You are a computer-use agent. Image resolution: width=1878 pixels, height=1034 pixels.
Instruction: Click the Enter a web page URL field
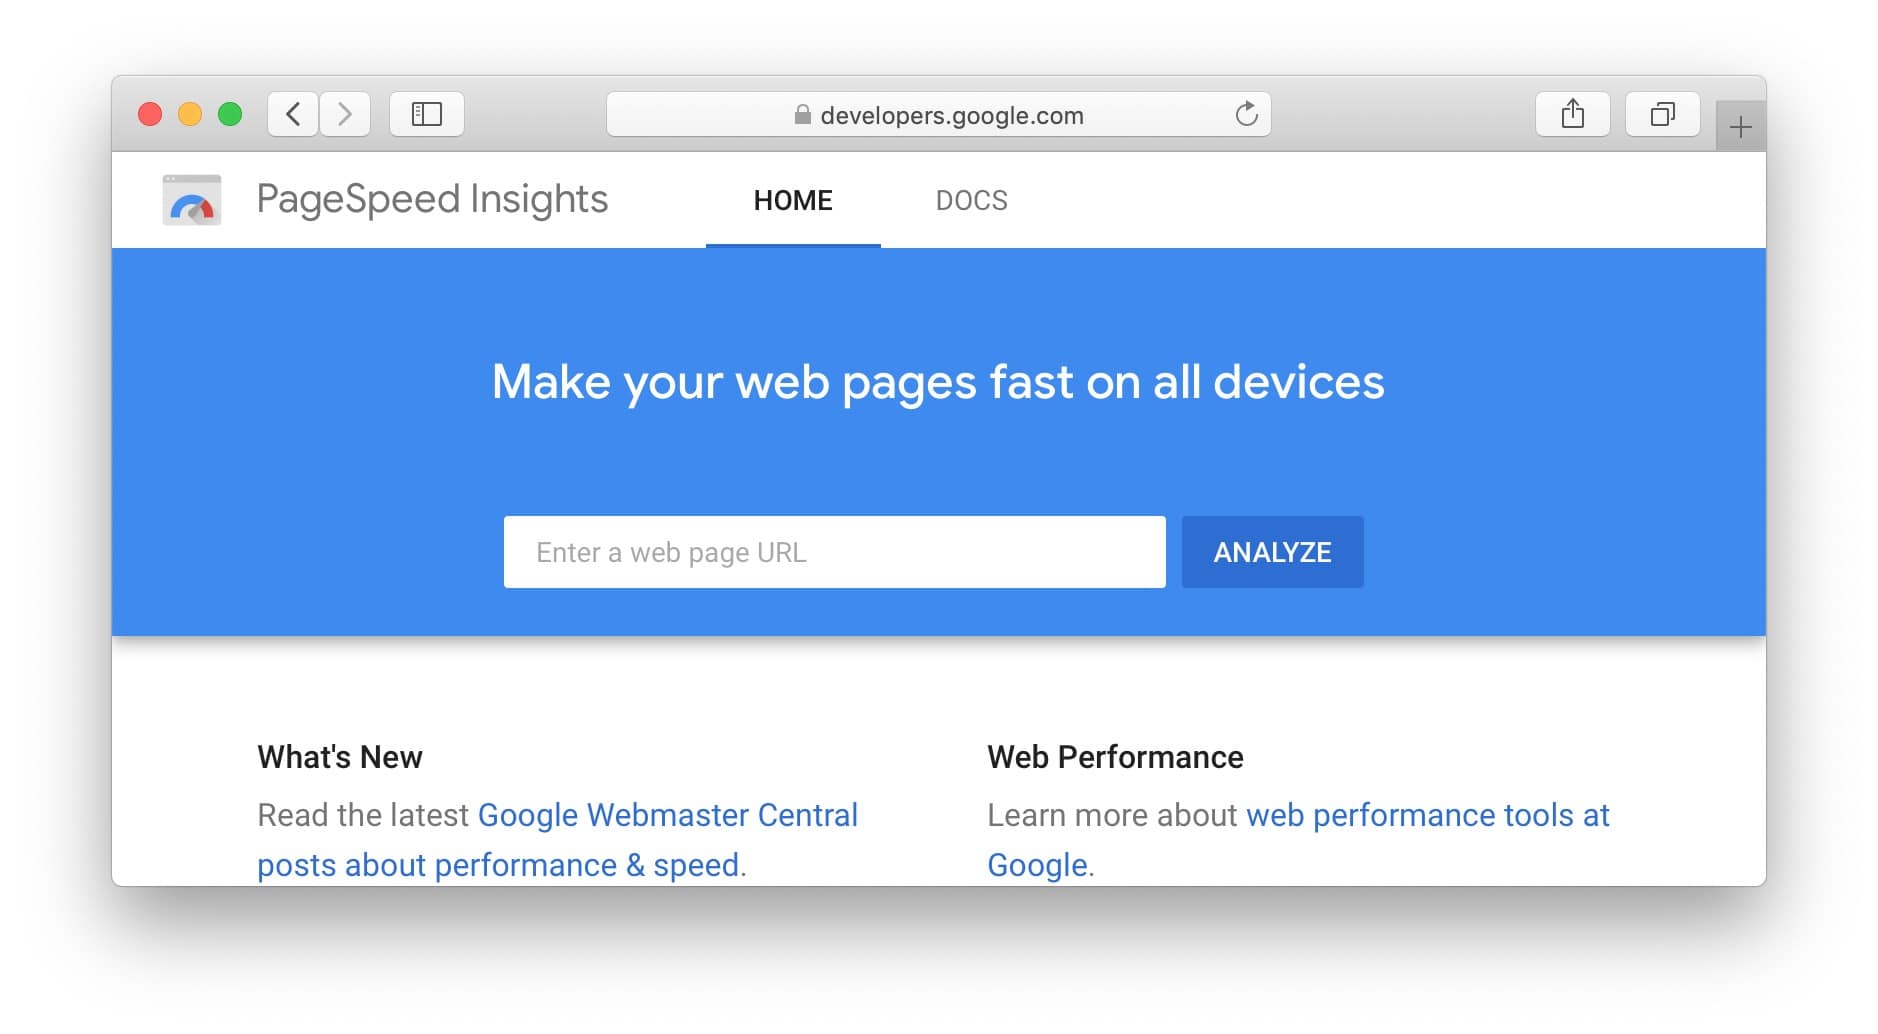click(834, 551)
